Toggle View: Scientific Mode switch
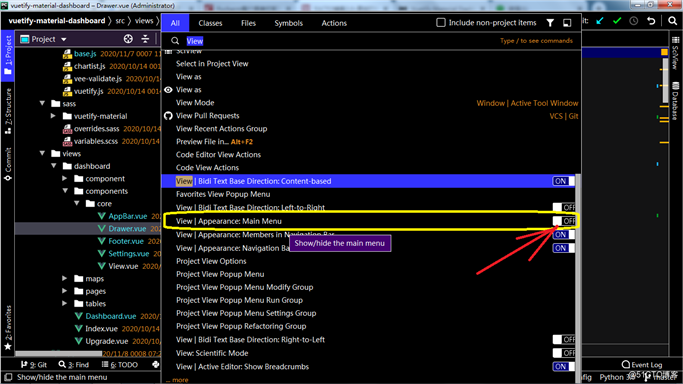Image resolution: width=683 pixels, height=384 pixels. (x=563, y=353)
